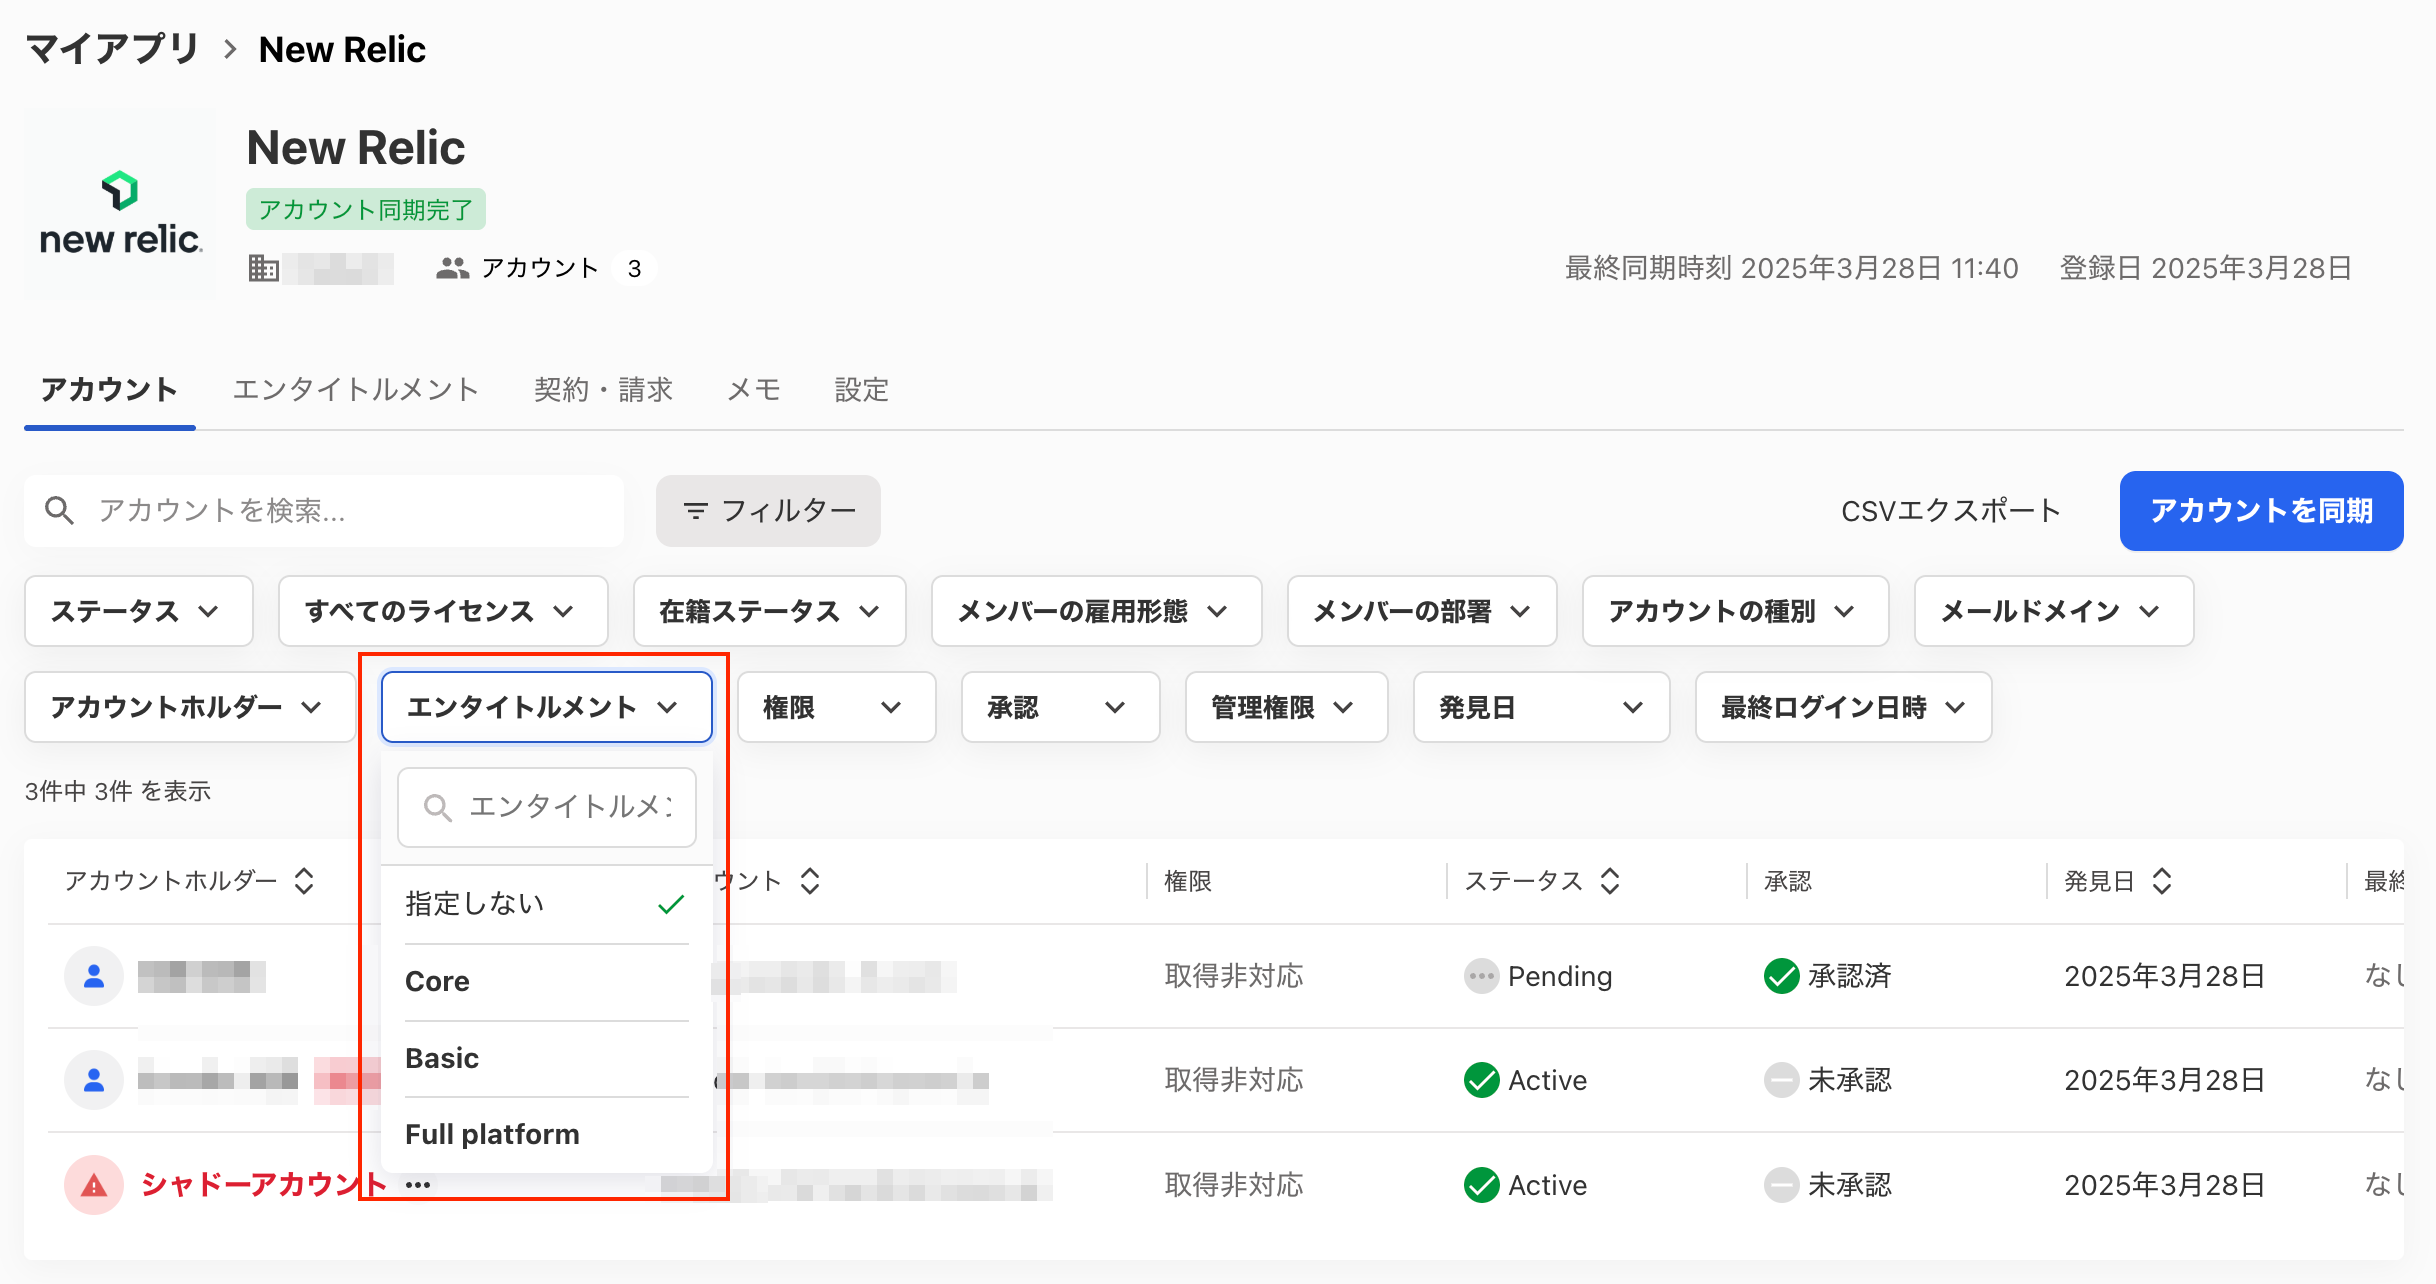Image resolution: width=2436 pixels, height=1284 pixels.
Task: Sort by アカウントホルダー column arrows
Action: point(304,881)
